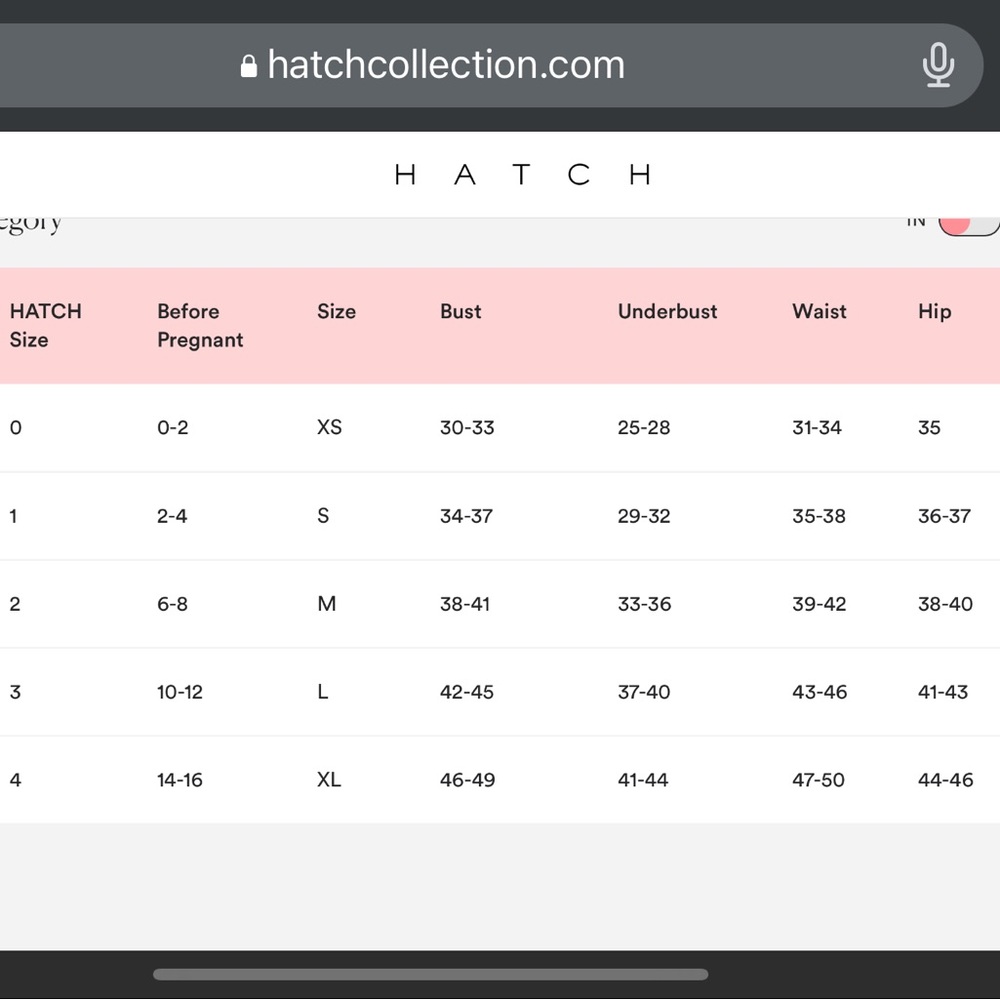Tap the lock icon in address bar
This screenshot has width=1000, height=1000.
click(249, 66)
